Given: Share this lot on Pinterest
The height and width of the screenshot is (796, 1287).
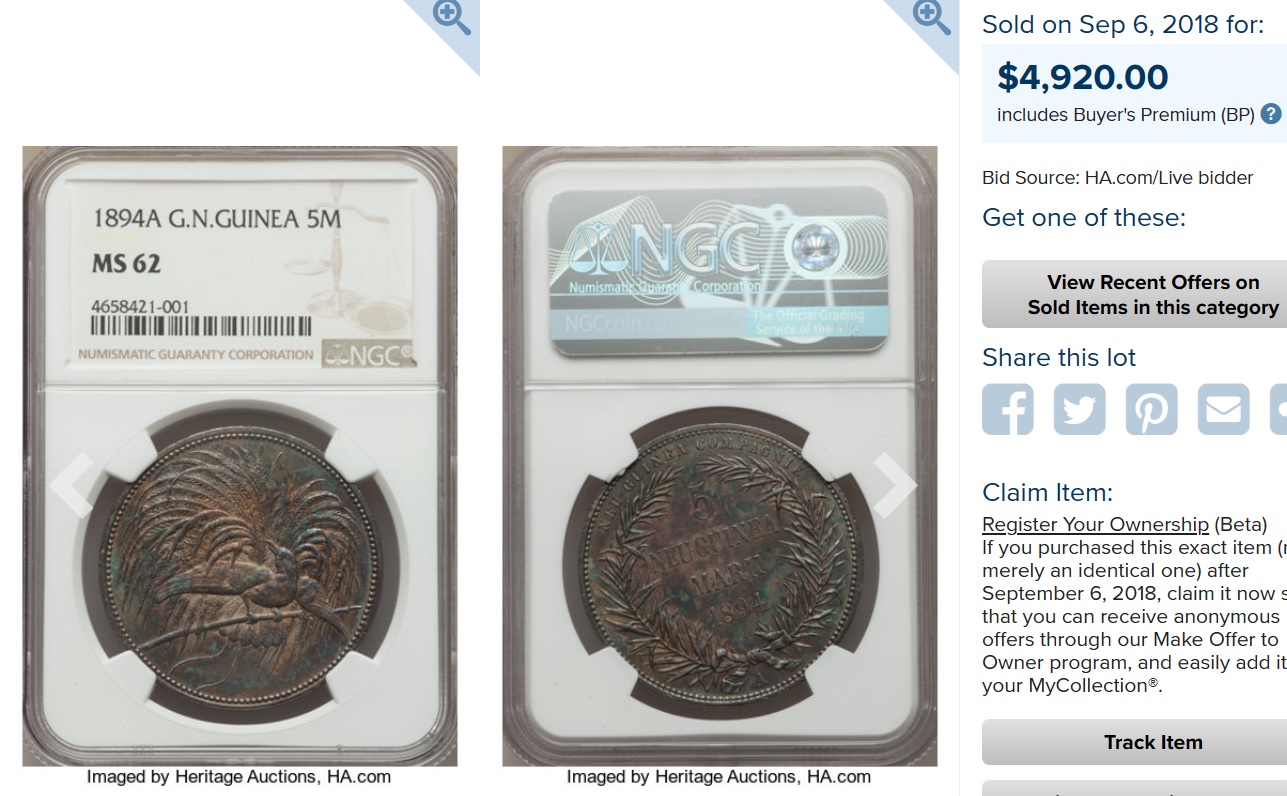Looking at the screenshot, I should pos(1151,409).
